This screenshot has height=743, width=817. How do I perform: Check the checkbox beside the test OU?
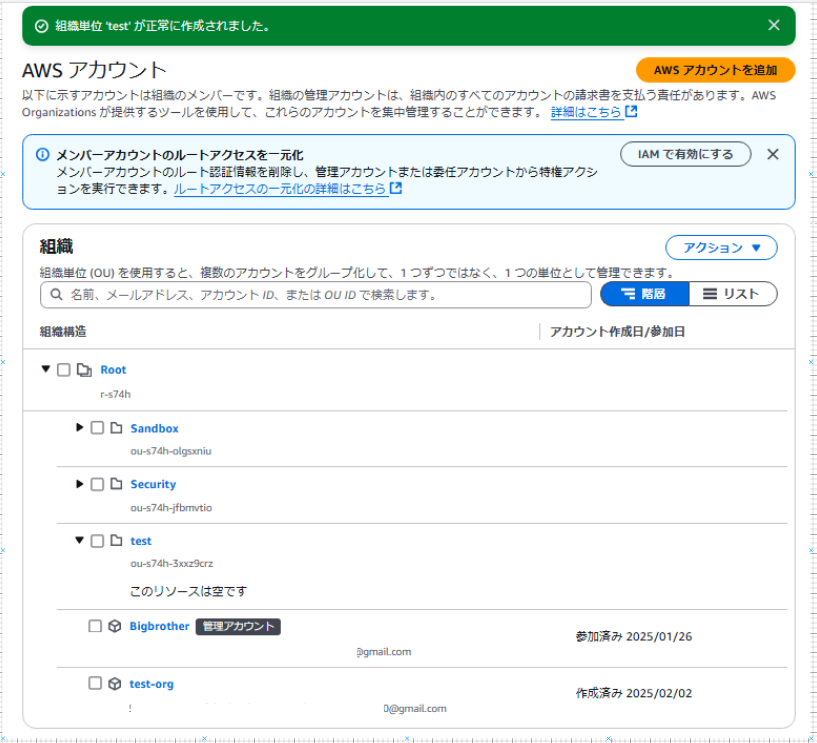(97, 541)
